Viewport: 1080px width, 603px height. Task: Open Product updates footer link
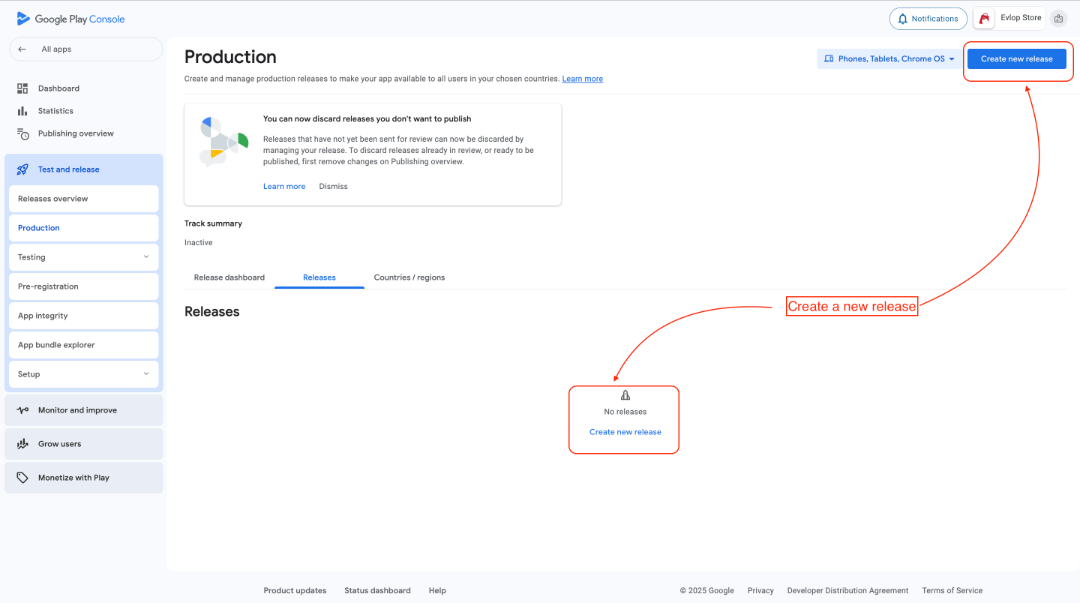(295, 591)
